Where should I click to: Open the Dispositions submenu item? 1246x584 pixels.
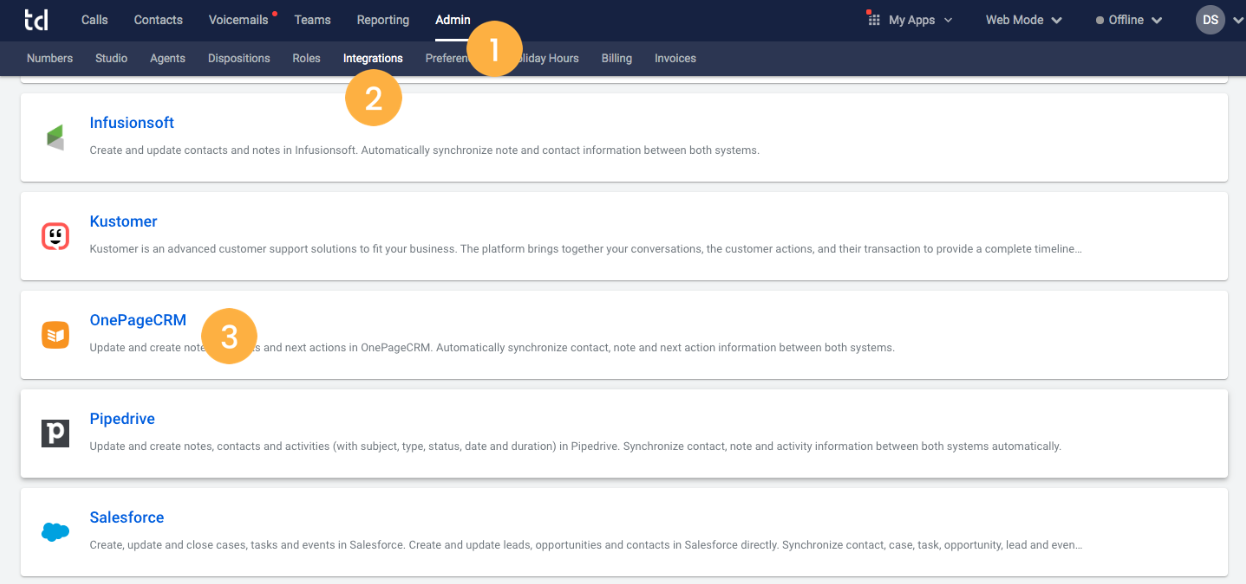pyautogui.click(x=239, y=58)
